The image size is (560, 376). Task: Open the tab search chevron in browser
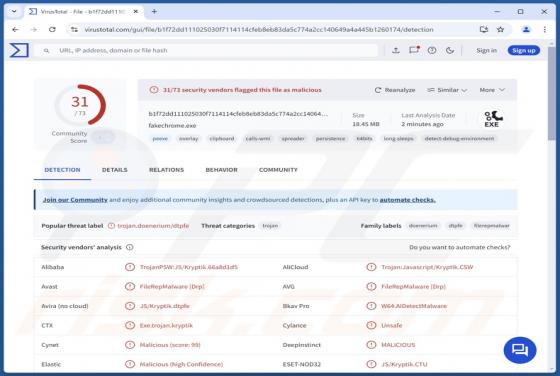point(14,11)
